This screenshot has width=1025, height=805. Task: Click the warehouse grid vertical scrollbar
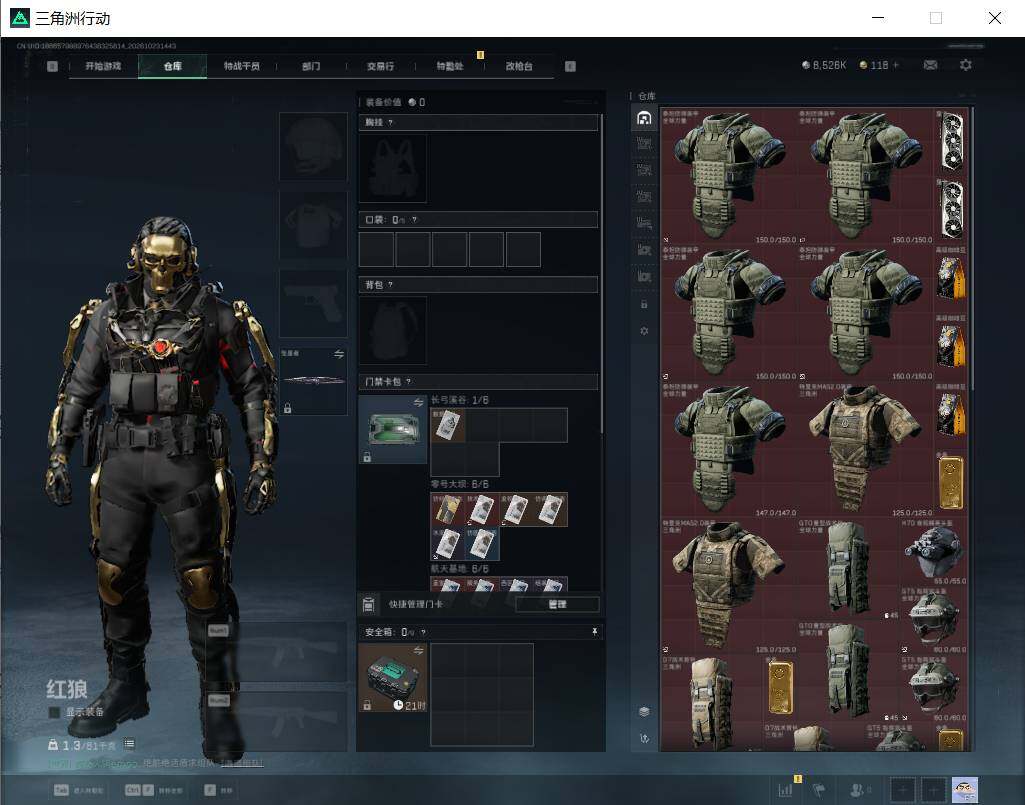973,248
